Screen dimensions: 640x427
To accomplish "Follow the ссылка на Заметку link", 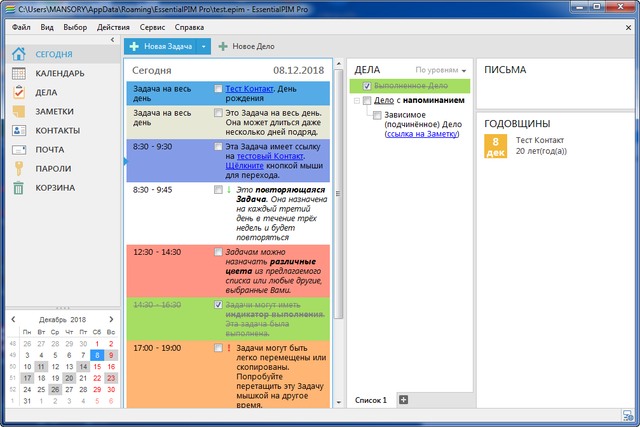I will click(x=422, y=134).
